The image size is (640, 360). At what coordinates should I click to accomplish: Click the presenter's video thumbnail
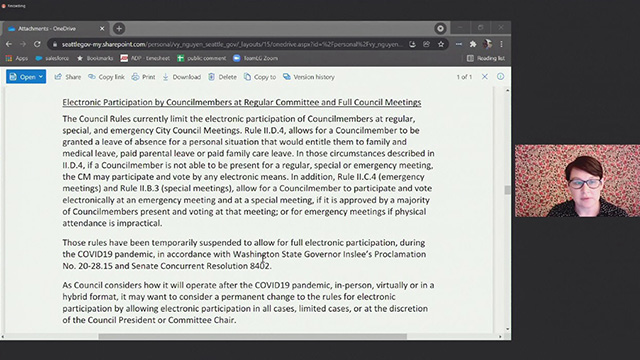[x=577, y=180]
